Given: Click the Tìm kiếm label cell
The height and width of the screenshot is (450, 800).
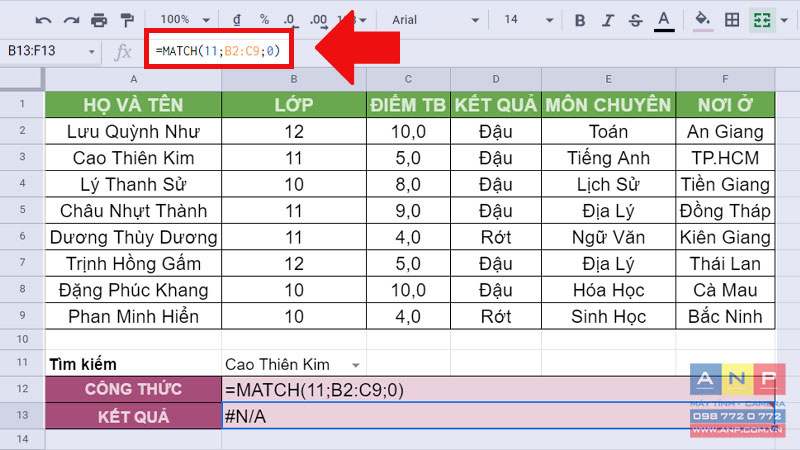Looking at the screenshot, I should coord(133,364).
